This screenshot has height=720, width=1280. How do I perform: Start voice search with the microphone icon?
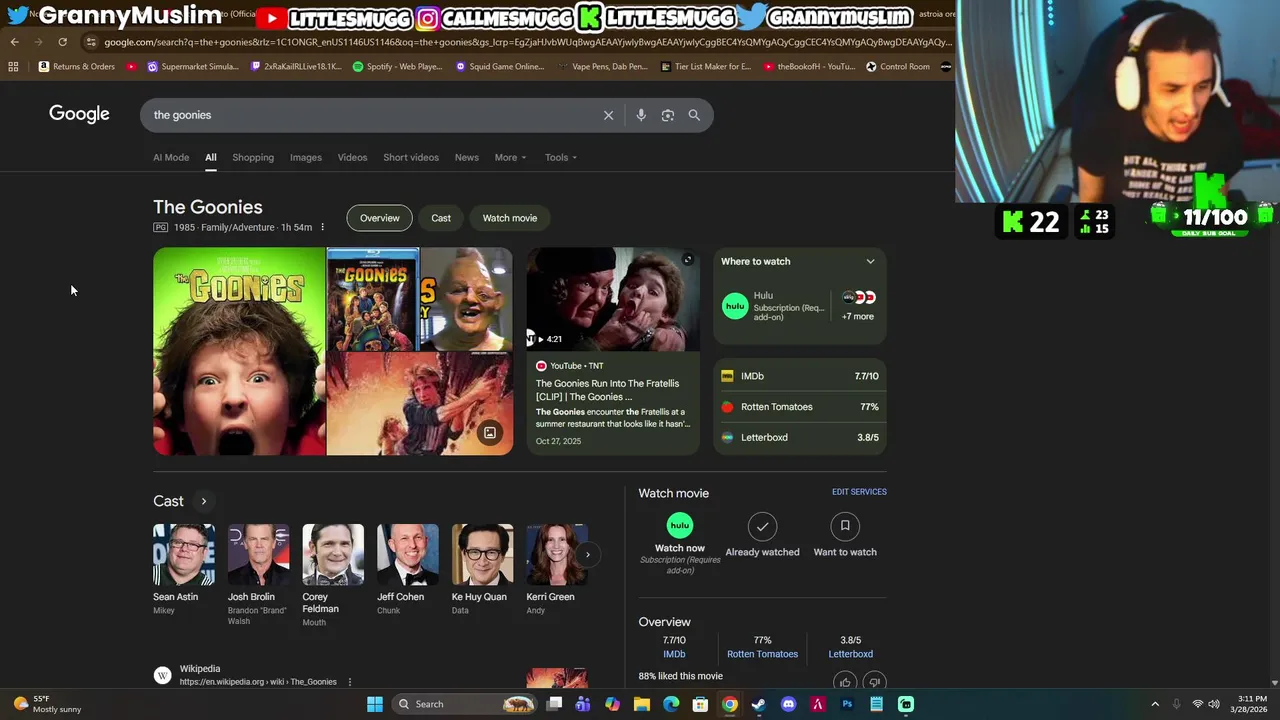coord(641,115)
